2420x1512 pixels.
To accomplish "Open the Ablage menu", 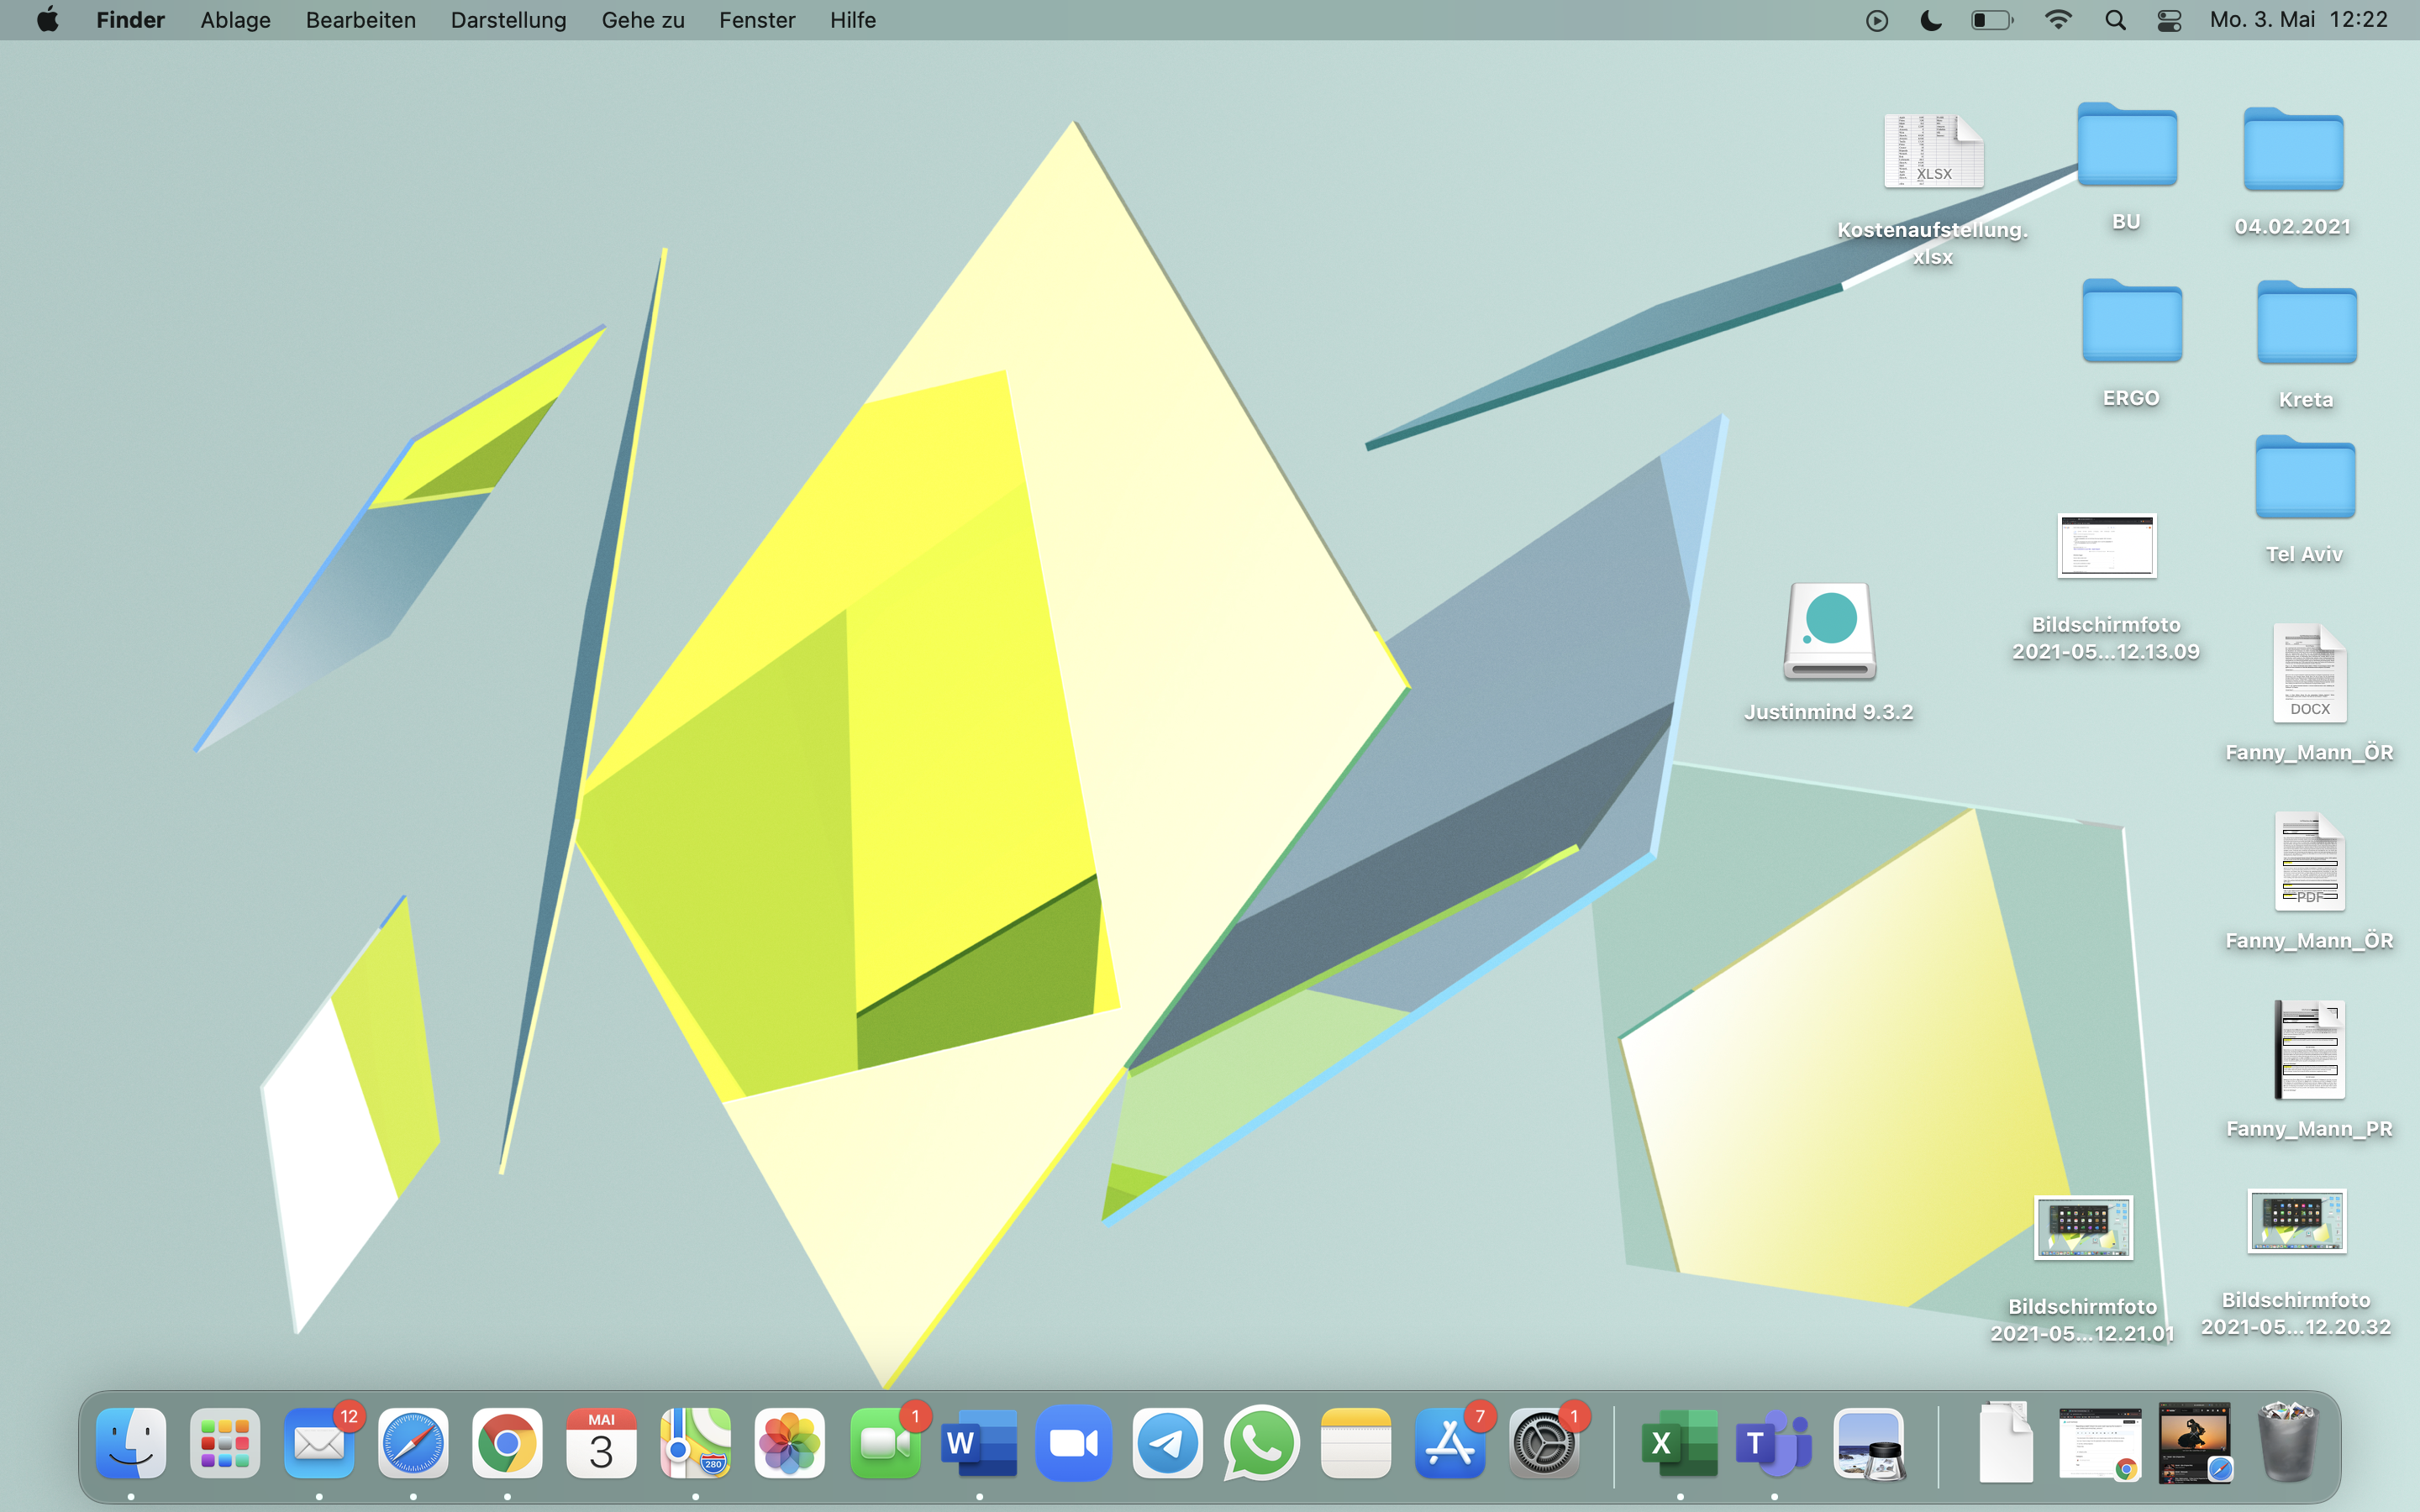I will coord(235,20).
